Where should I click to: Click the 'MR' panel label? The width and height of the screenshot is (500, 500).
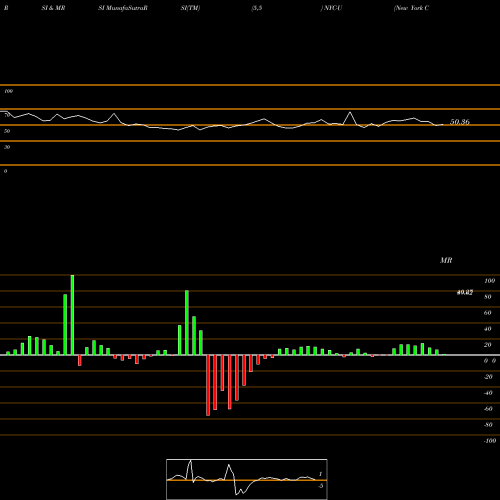(446, 260)
